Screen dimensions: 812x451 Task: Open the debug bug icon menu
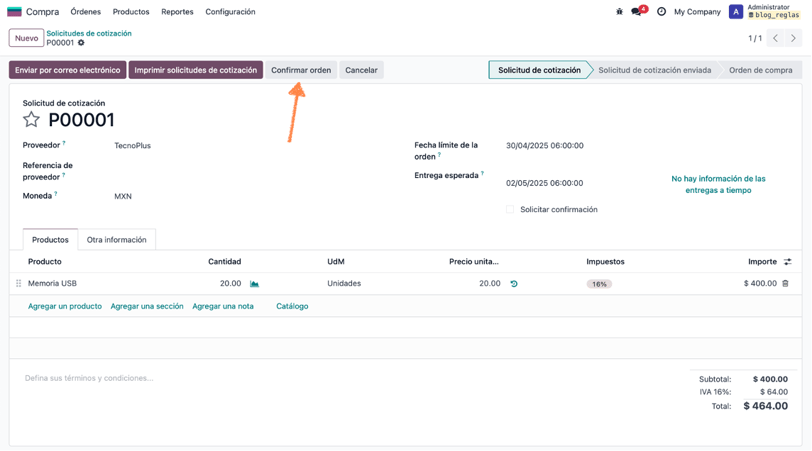pos(619,11)
